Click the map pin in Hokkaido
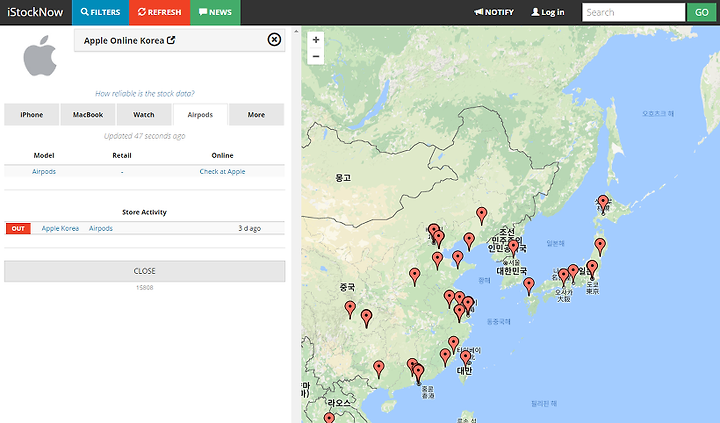 tap(603, 203)
